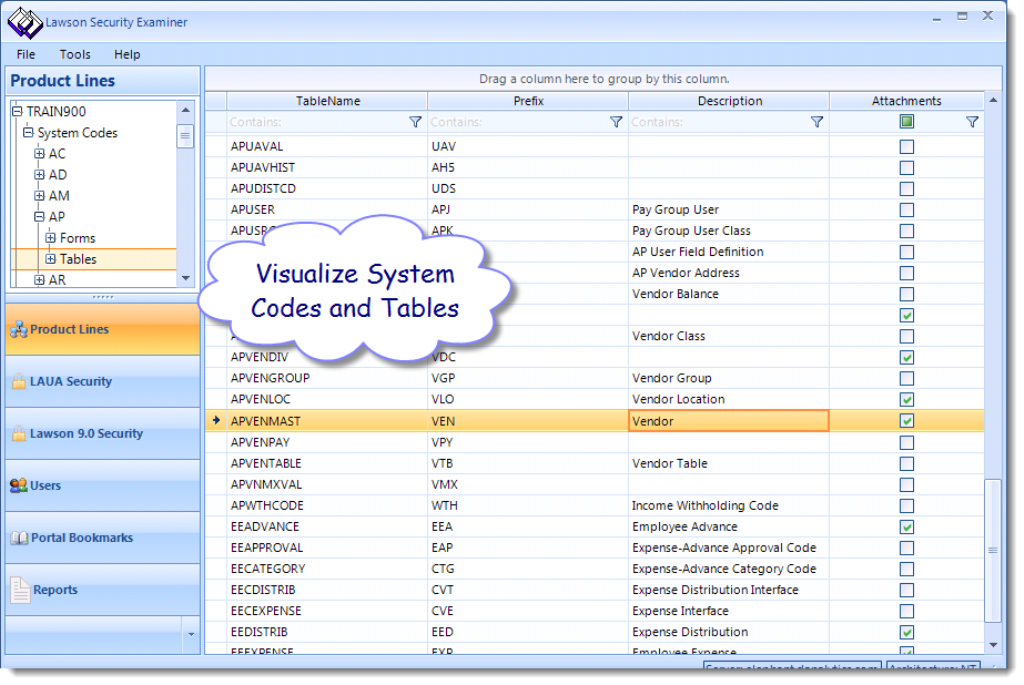Open the LAUA Security section

pos(103,381)
